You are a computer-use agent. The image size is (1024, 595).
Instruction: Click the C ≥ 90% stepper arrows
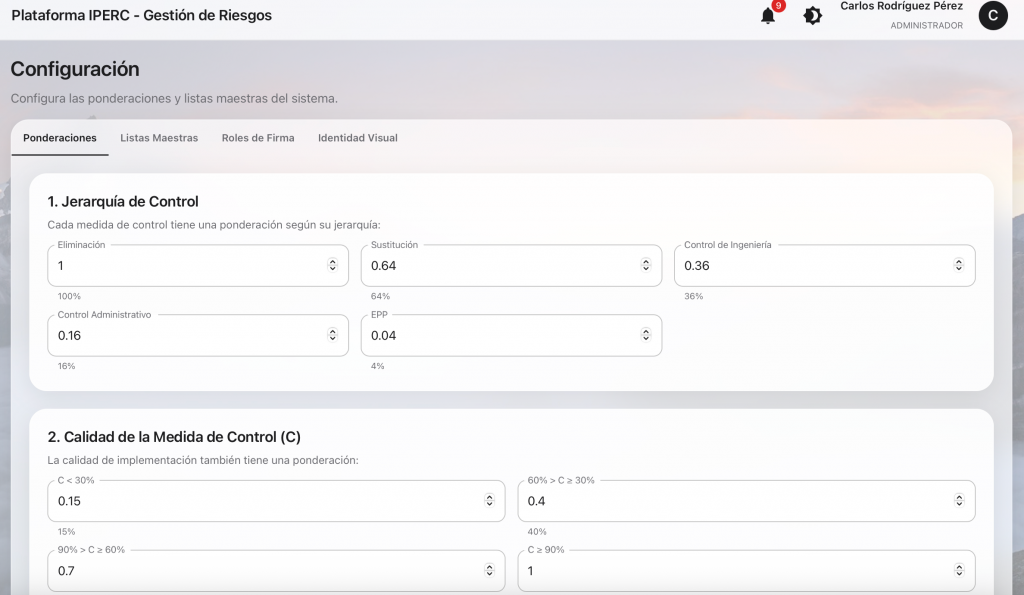tap(958, 571)
